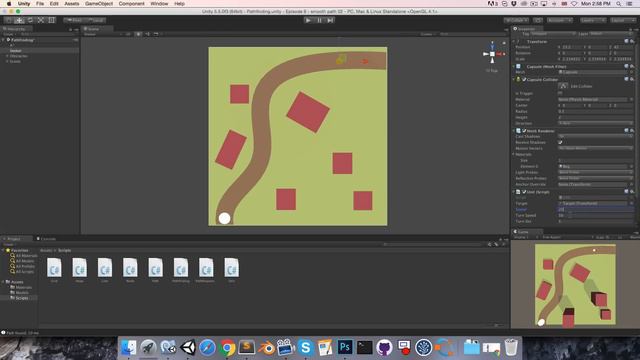Open the Collab dropdown
The height and width of the screenshot is (360, 640).
pos(516,20)
